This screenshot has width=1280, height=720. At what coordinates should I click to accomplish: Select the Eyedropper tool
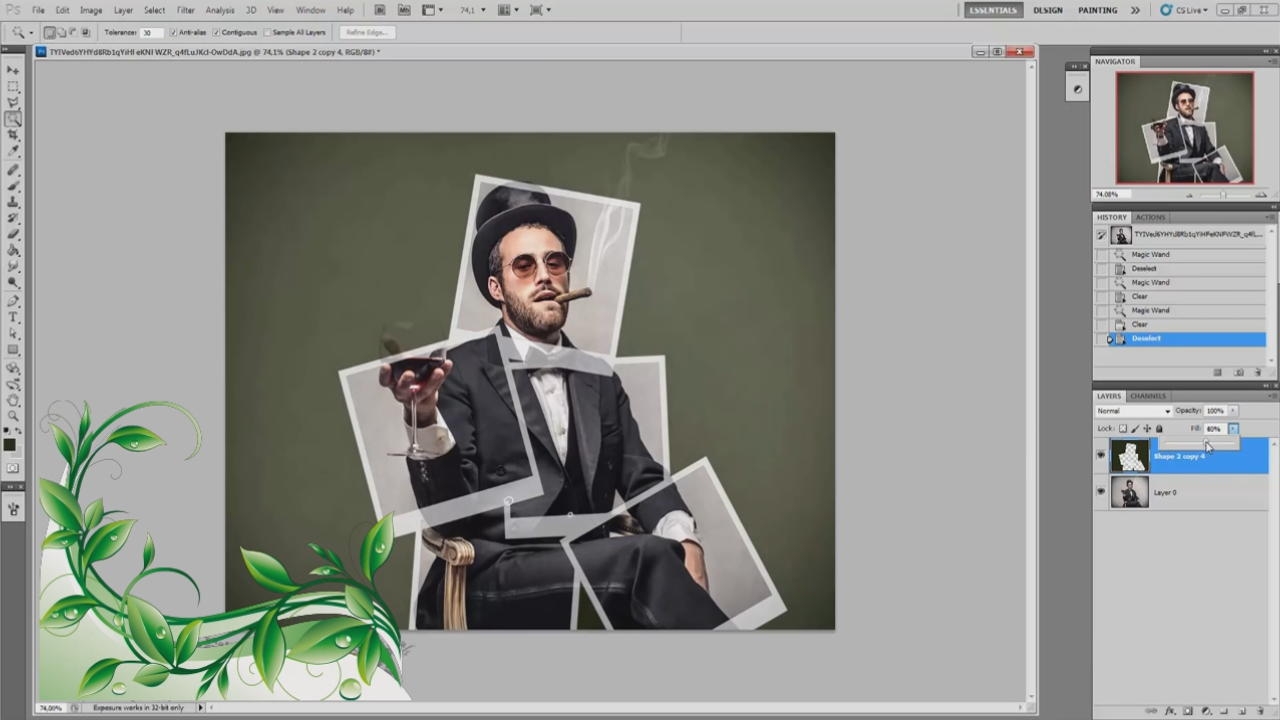[13, 151]
